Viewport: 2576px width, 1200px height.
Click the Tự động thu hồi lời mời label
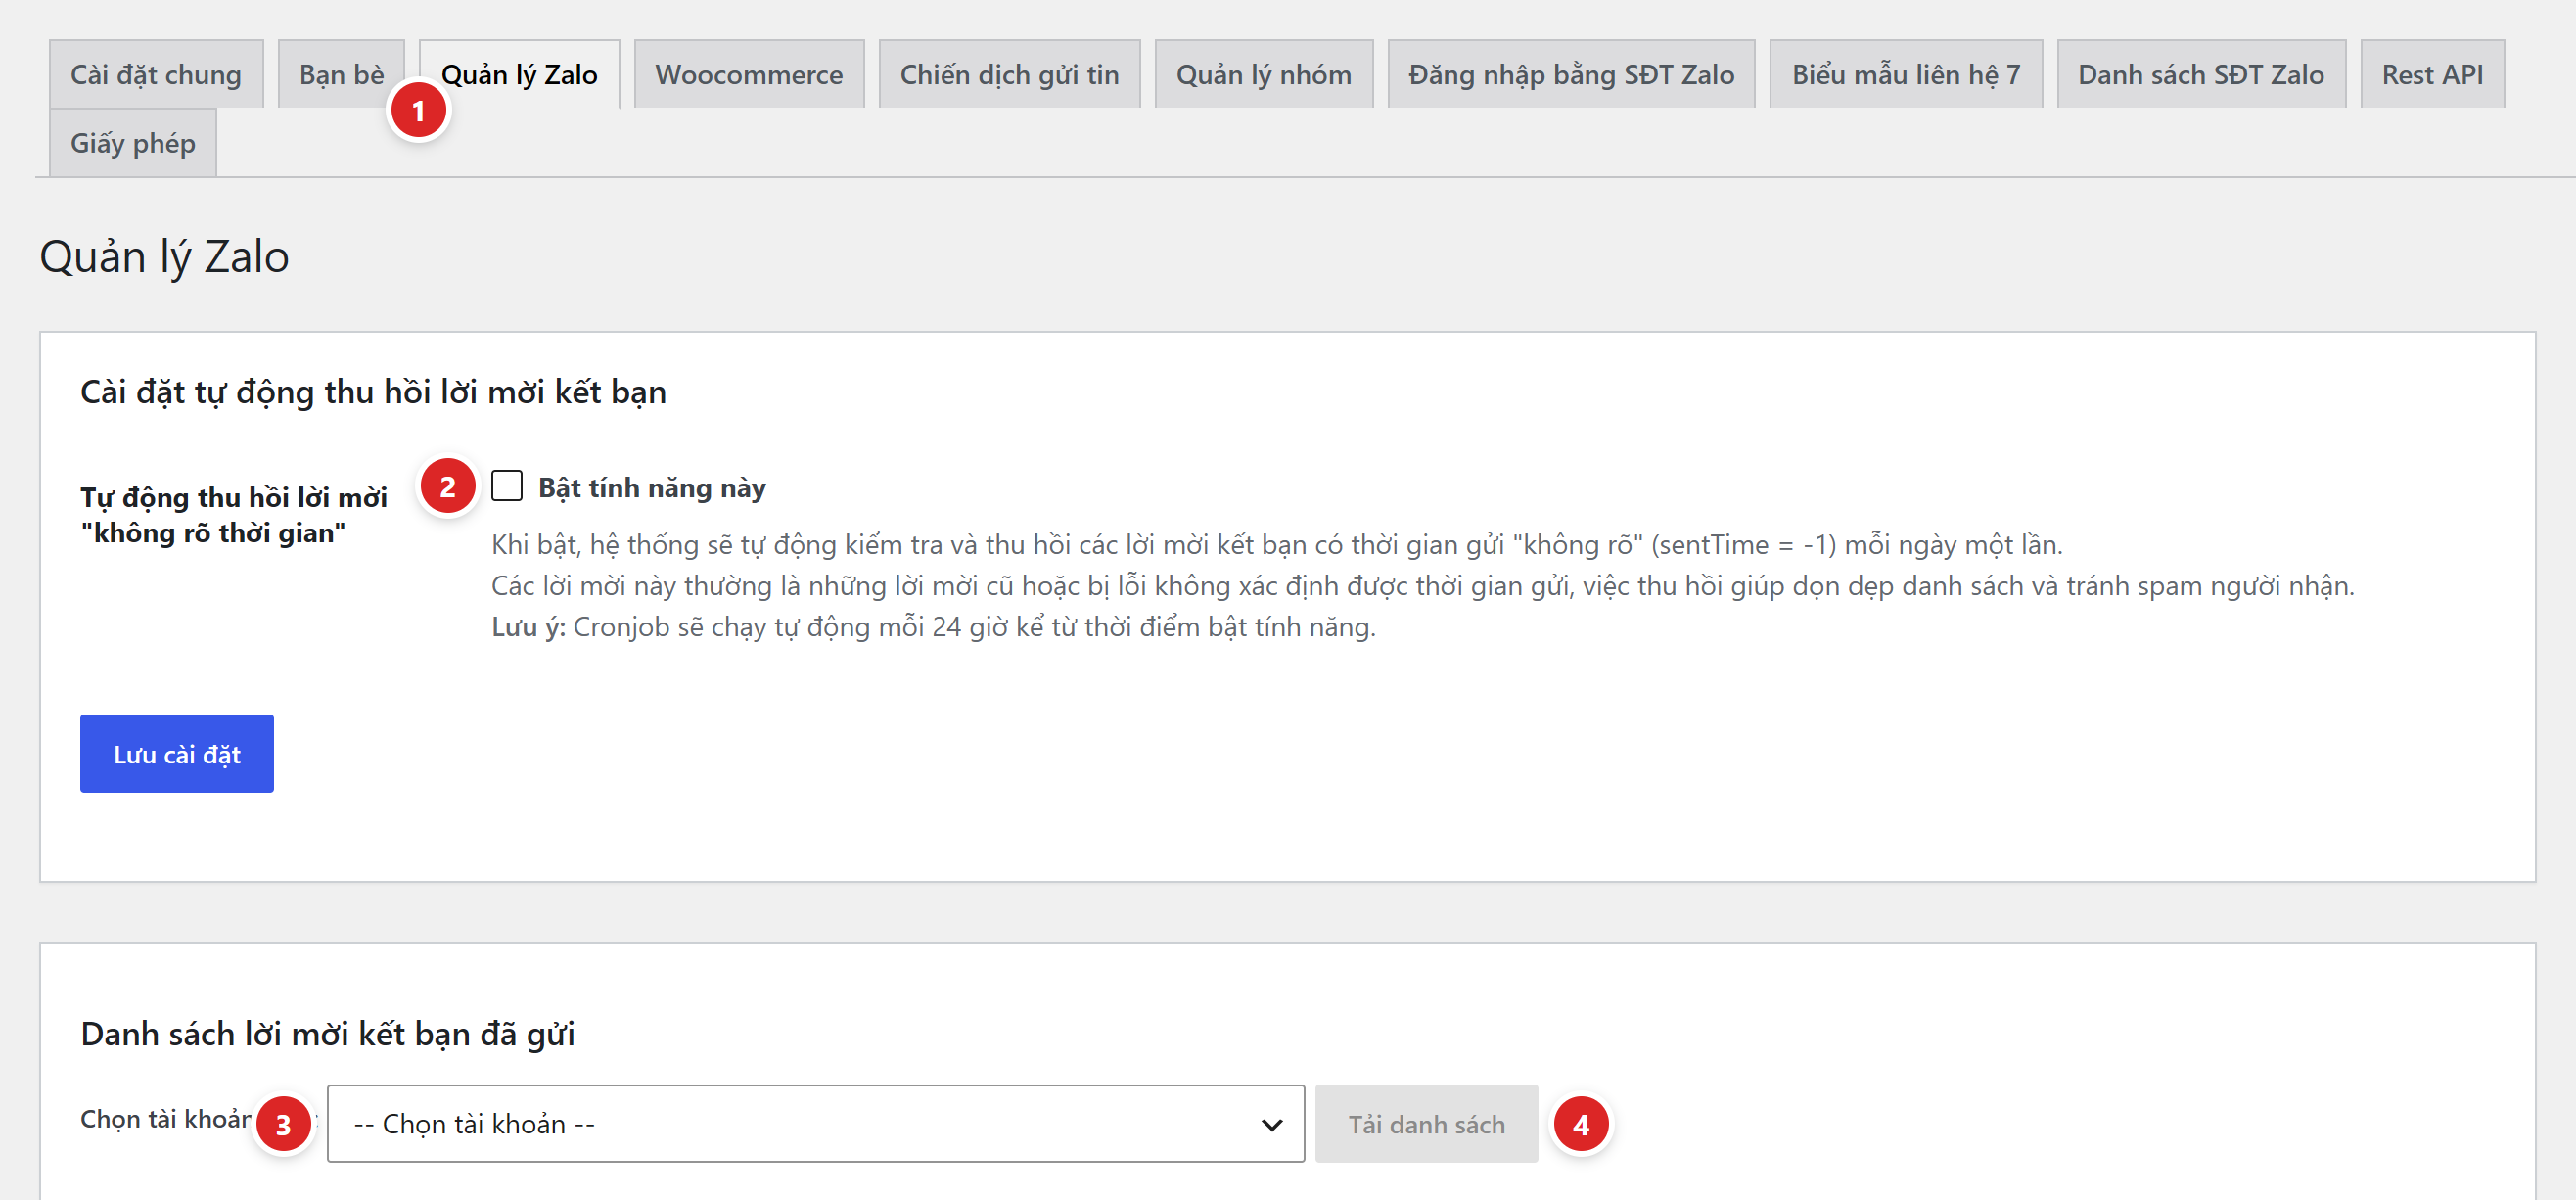[x=234, y=515]
